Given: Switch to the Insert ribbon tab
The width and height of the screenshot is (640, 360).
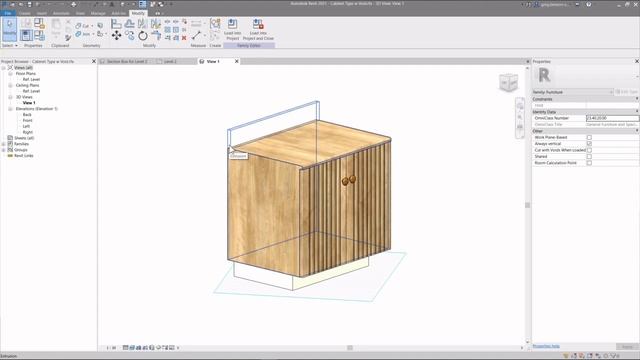Looking at the screenshot, I should pos(42,13).
